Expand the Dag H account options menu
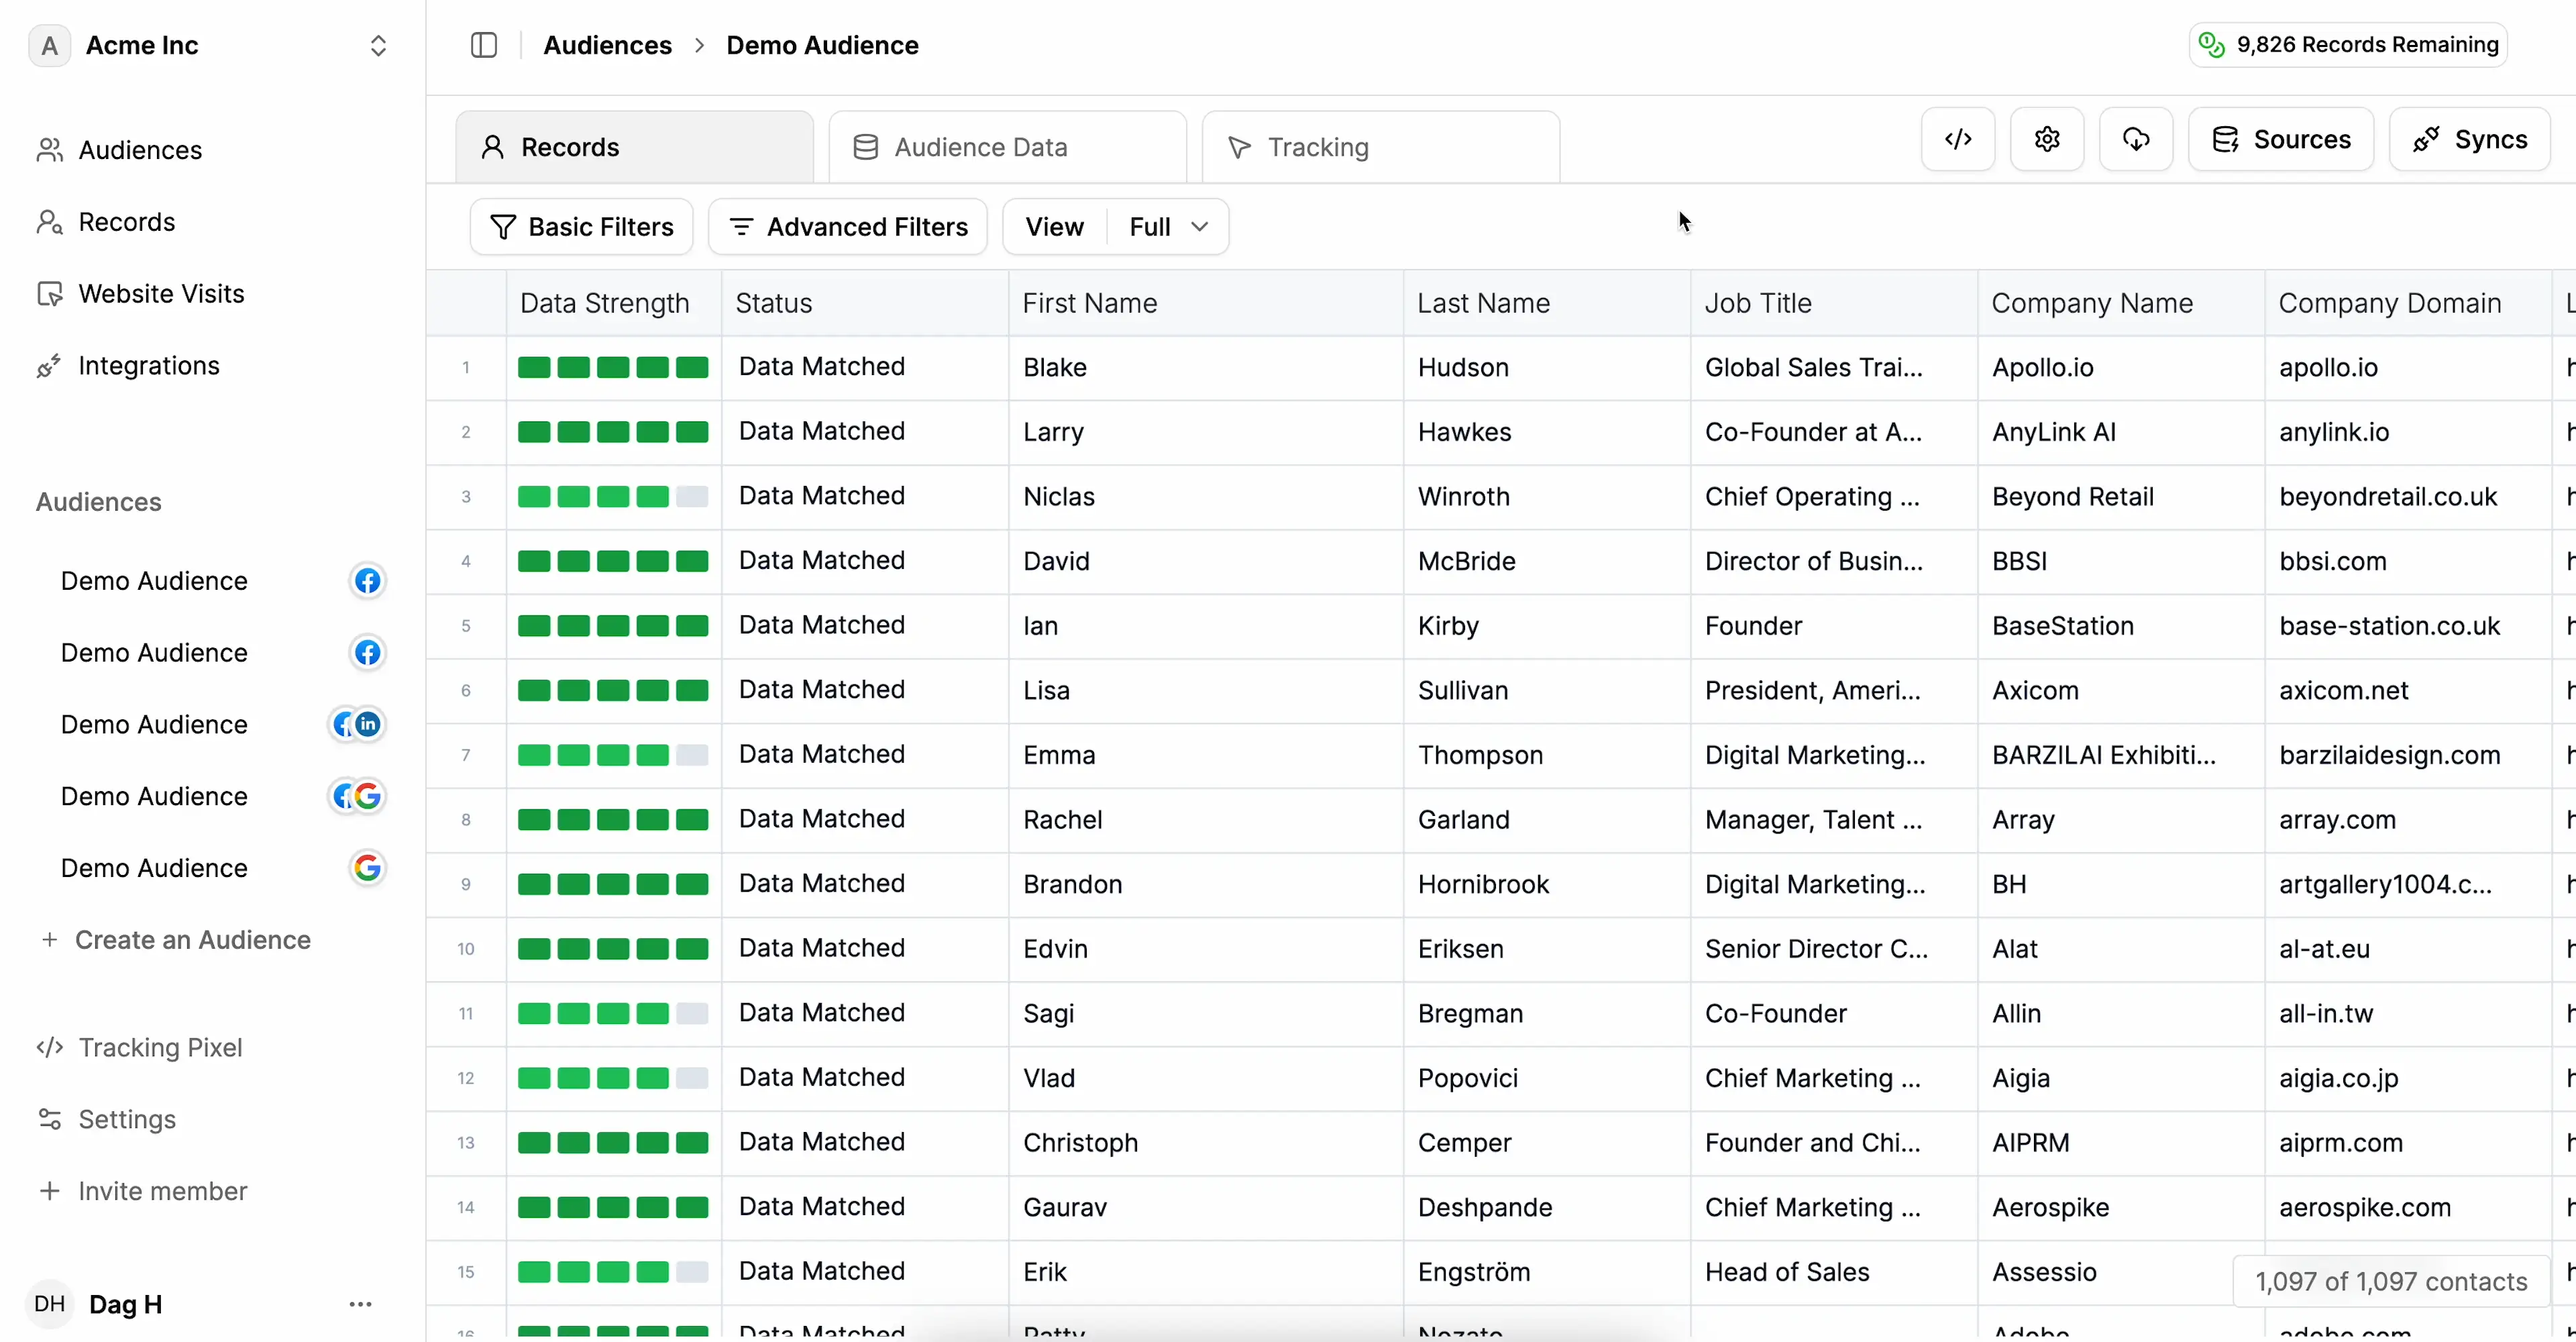Screen dimensions: 2576x1342 [361, 1304]
